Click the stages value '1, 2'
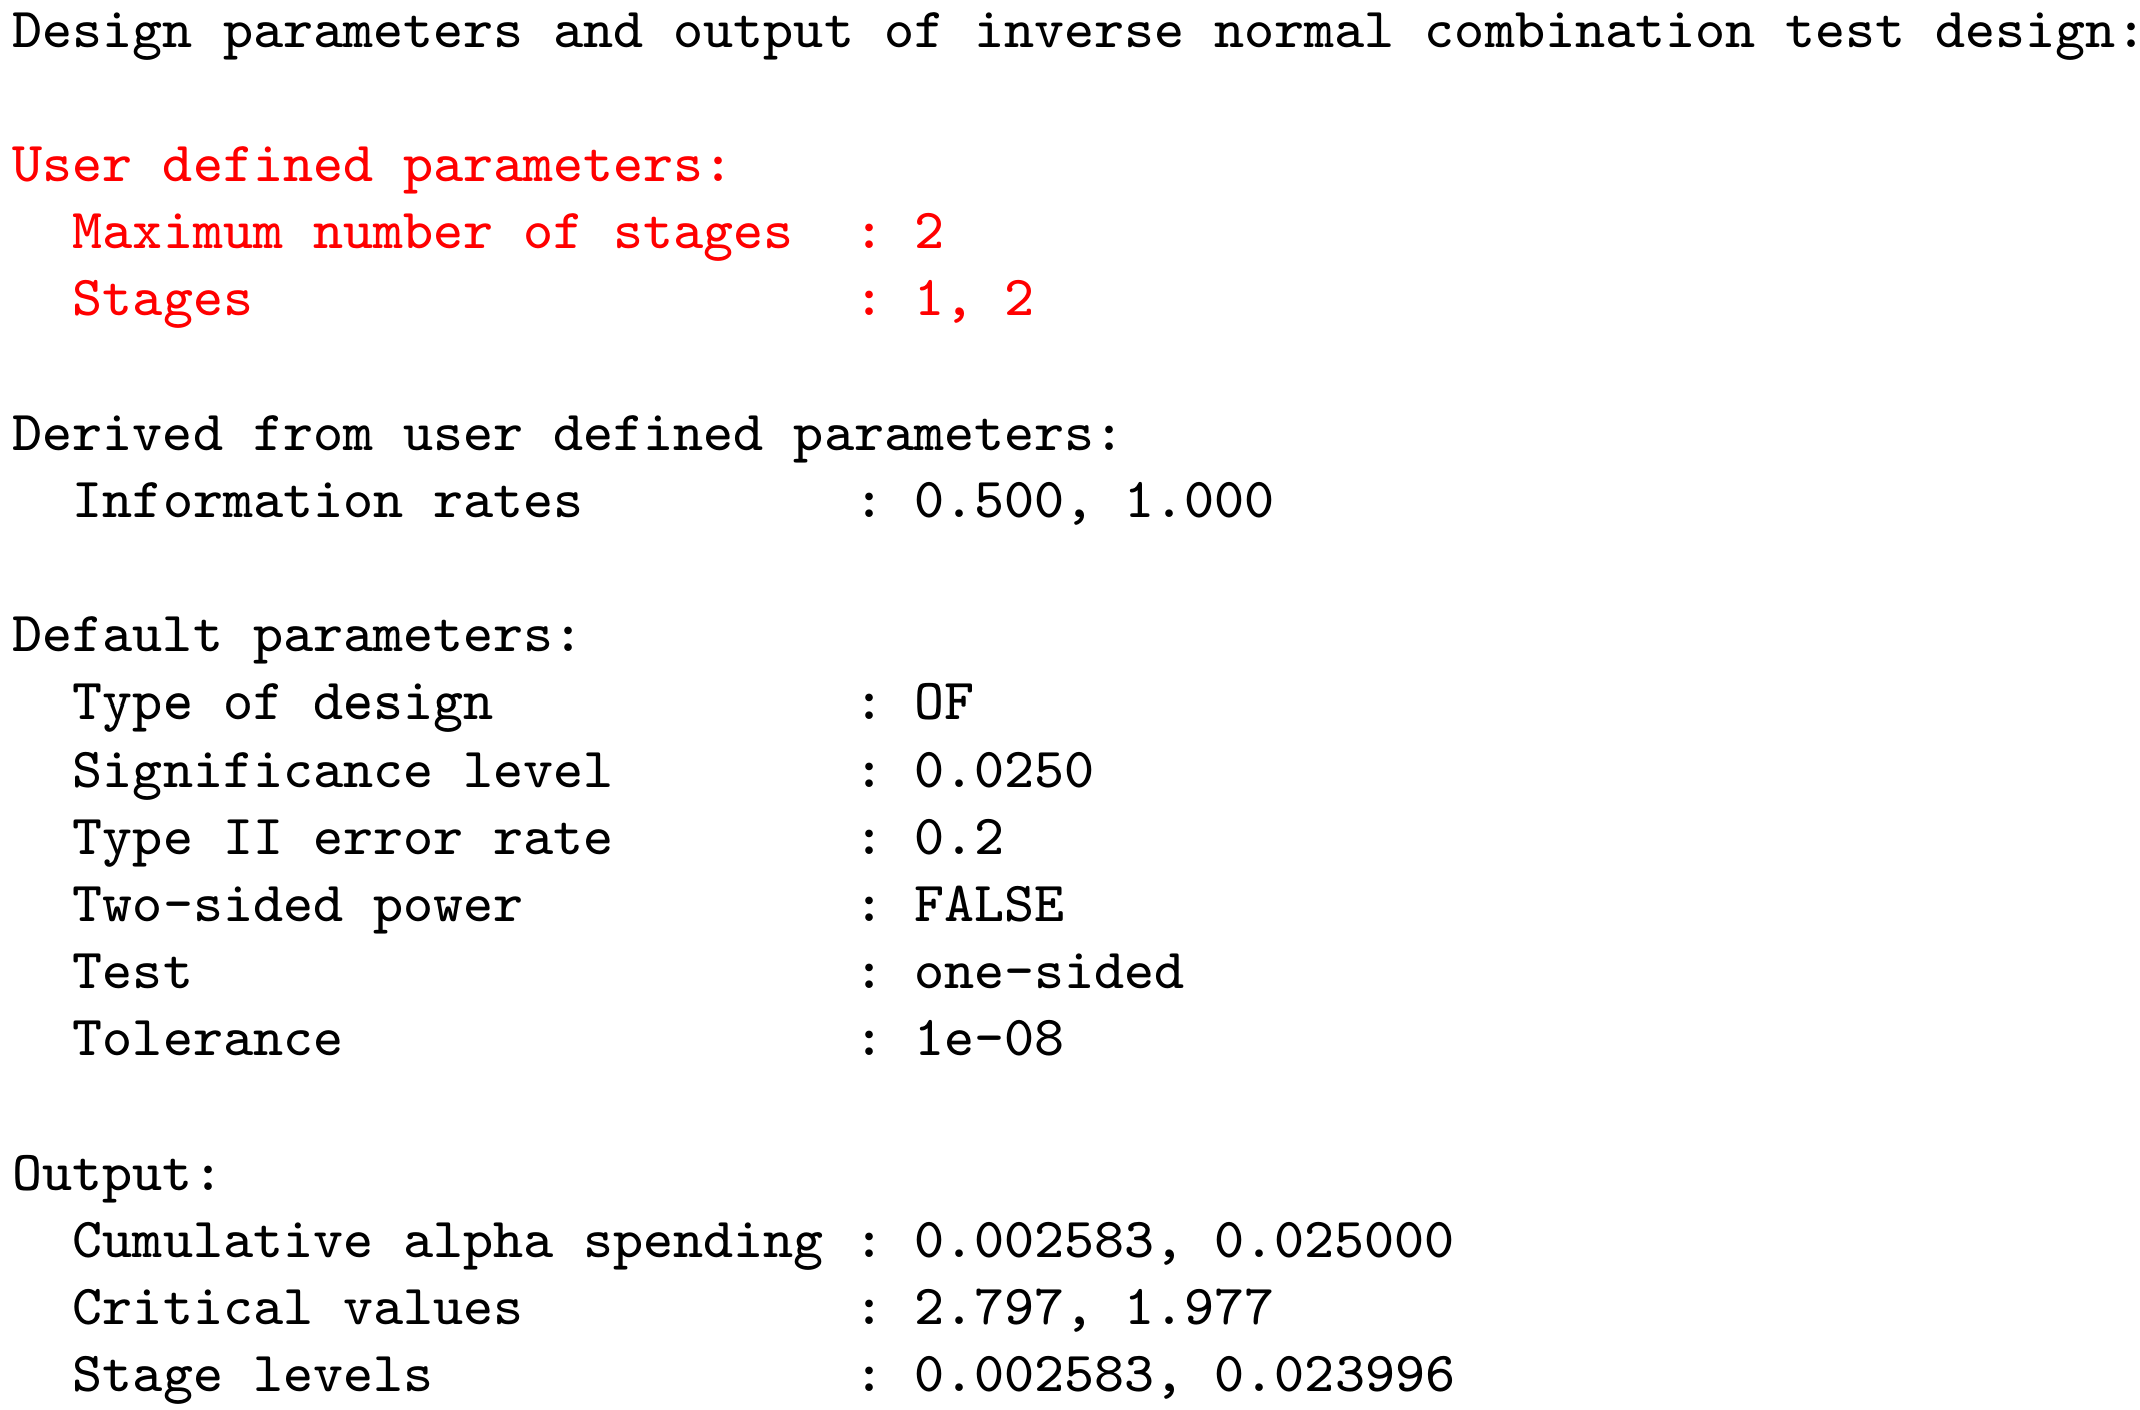 [x=973, y=300]
